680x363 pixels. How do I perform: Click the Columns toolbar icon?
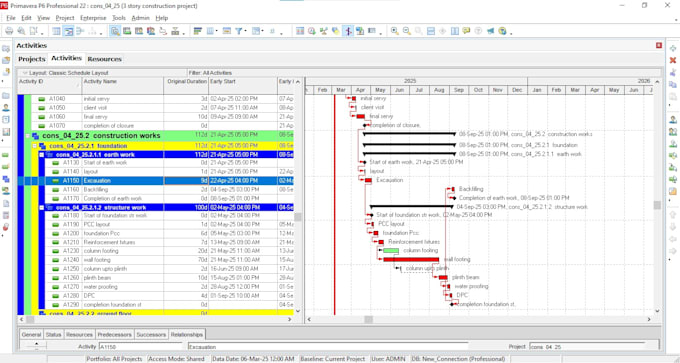click(209, 31)
